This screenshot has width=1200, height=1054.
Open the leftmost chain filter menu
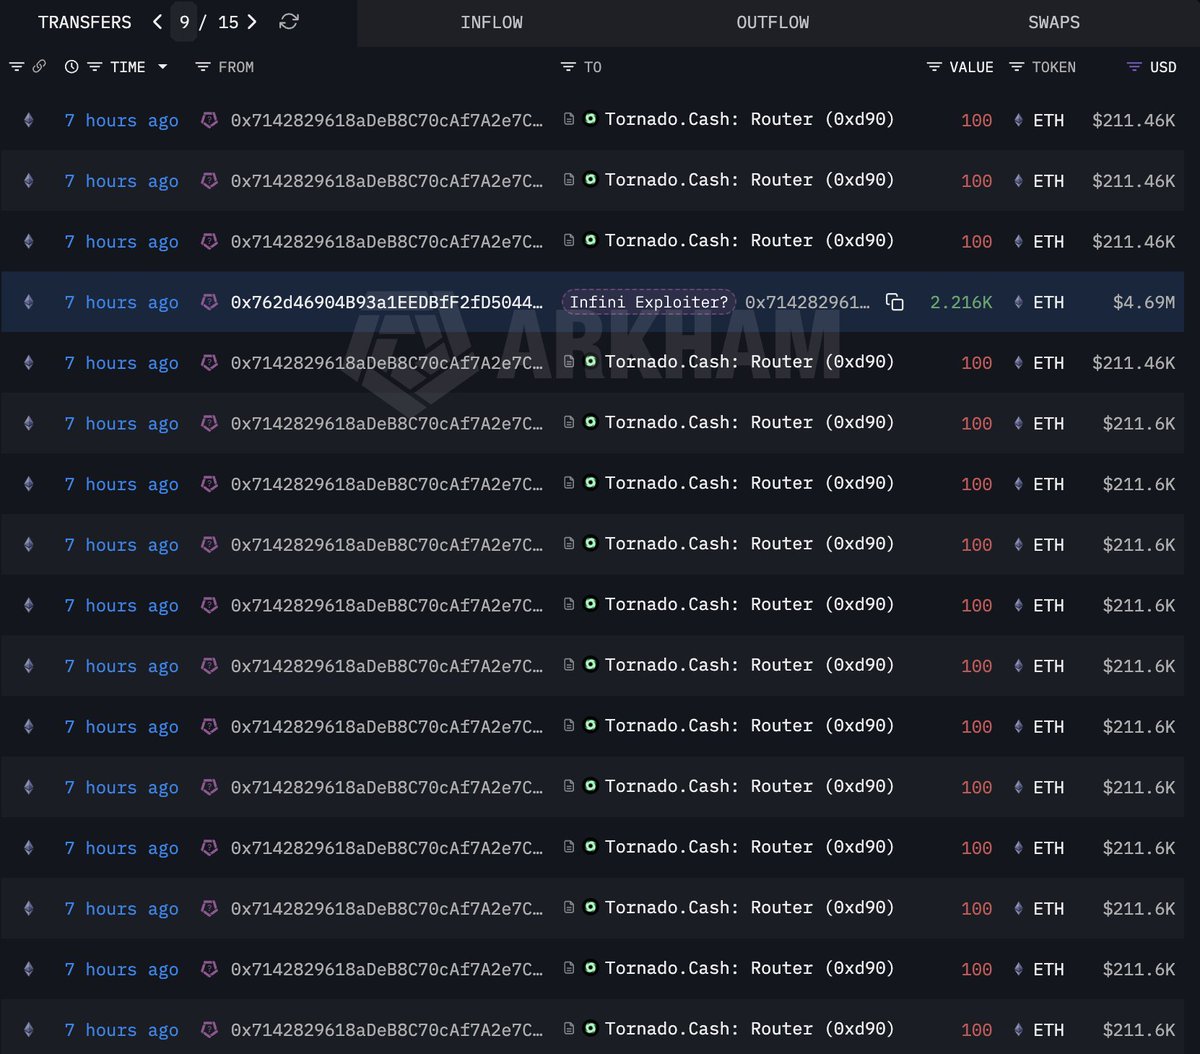16,67
